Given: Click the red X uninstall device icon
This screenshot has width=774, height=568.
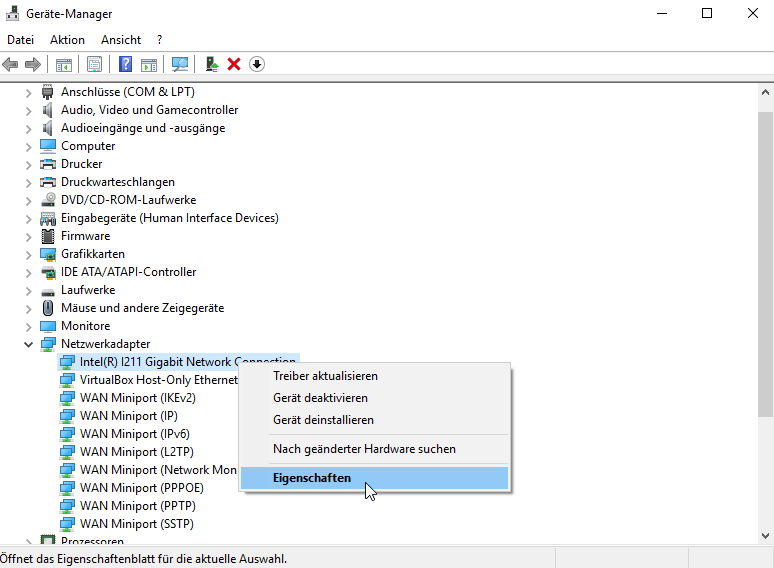Looking at the screenshot, I should coord(234,64).
